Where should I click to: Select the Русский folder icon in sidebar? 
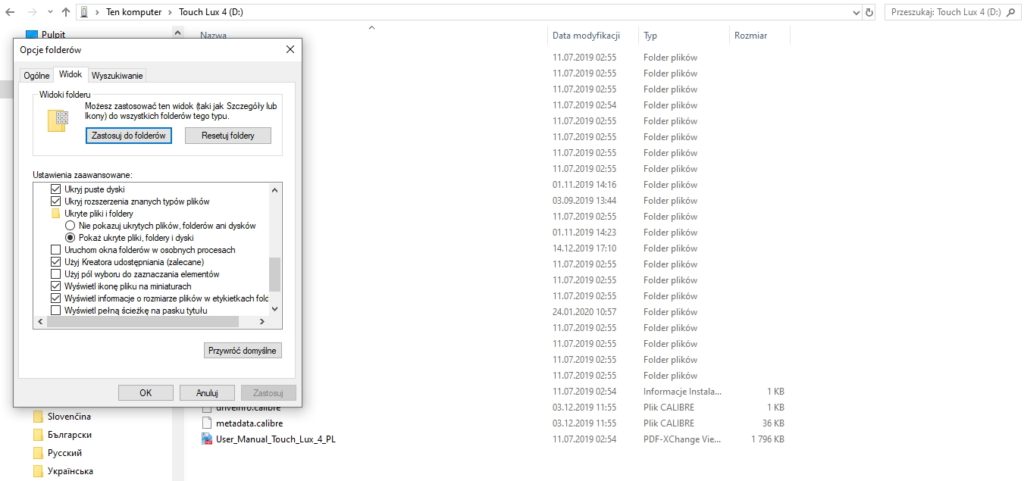(38, 453)
